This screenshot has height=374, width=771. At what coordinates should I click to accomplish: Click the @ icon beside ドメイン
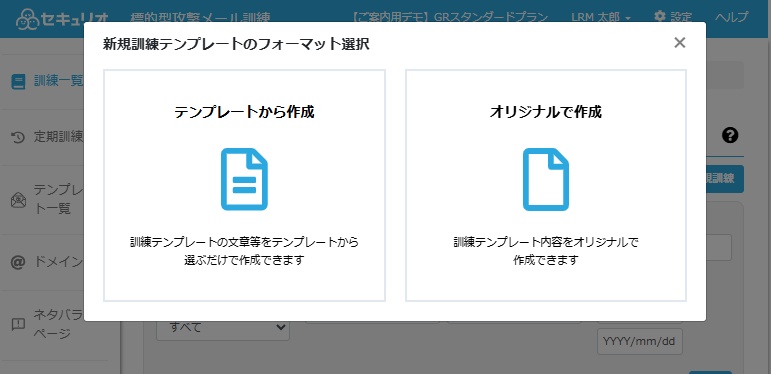point(18,262)
